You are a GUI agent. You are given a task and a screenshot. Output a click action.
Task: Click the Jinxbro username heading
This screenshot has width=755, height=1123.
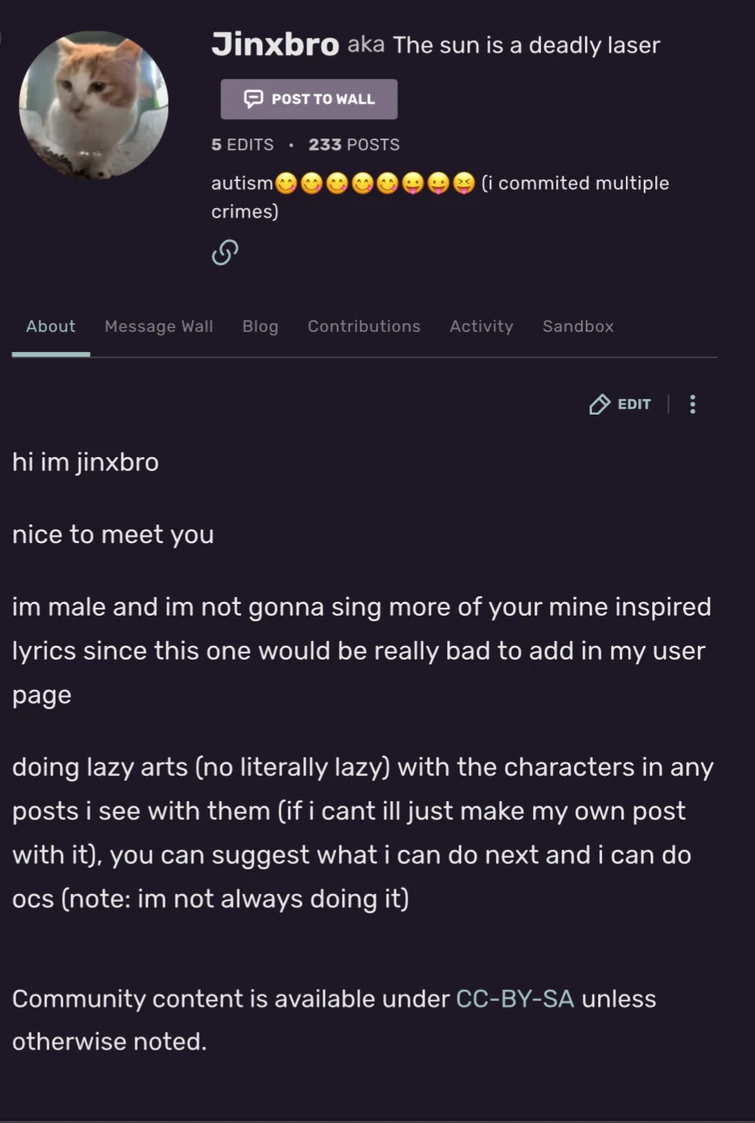pos(275,44)
